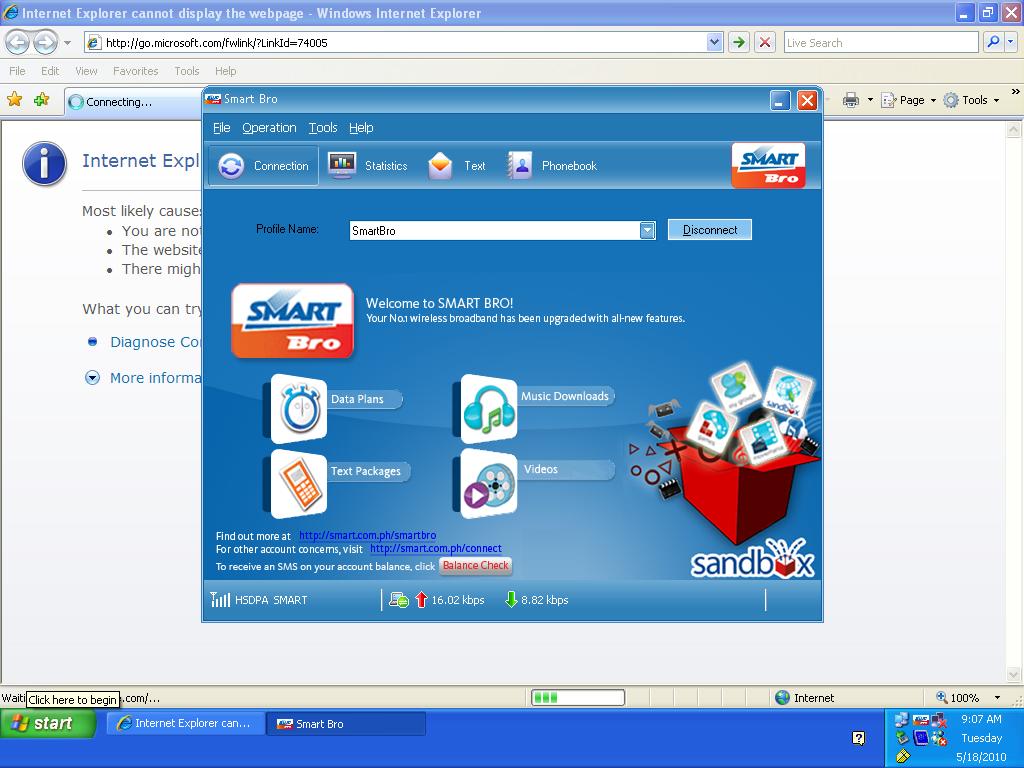
Task: Select the Music Downloads label
Action: (x=565, y=396)
